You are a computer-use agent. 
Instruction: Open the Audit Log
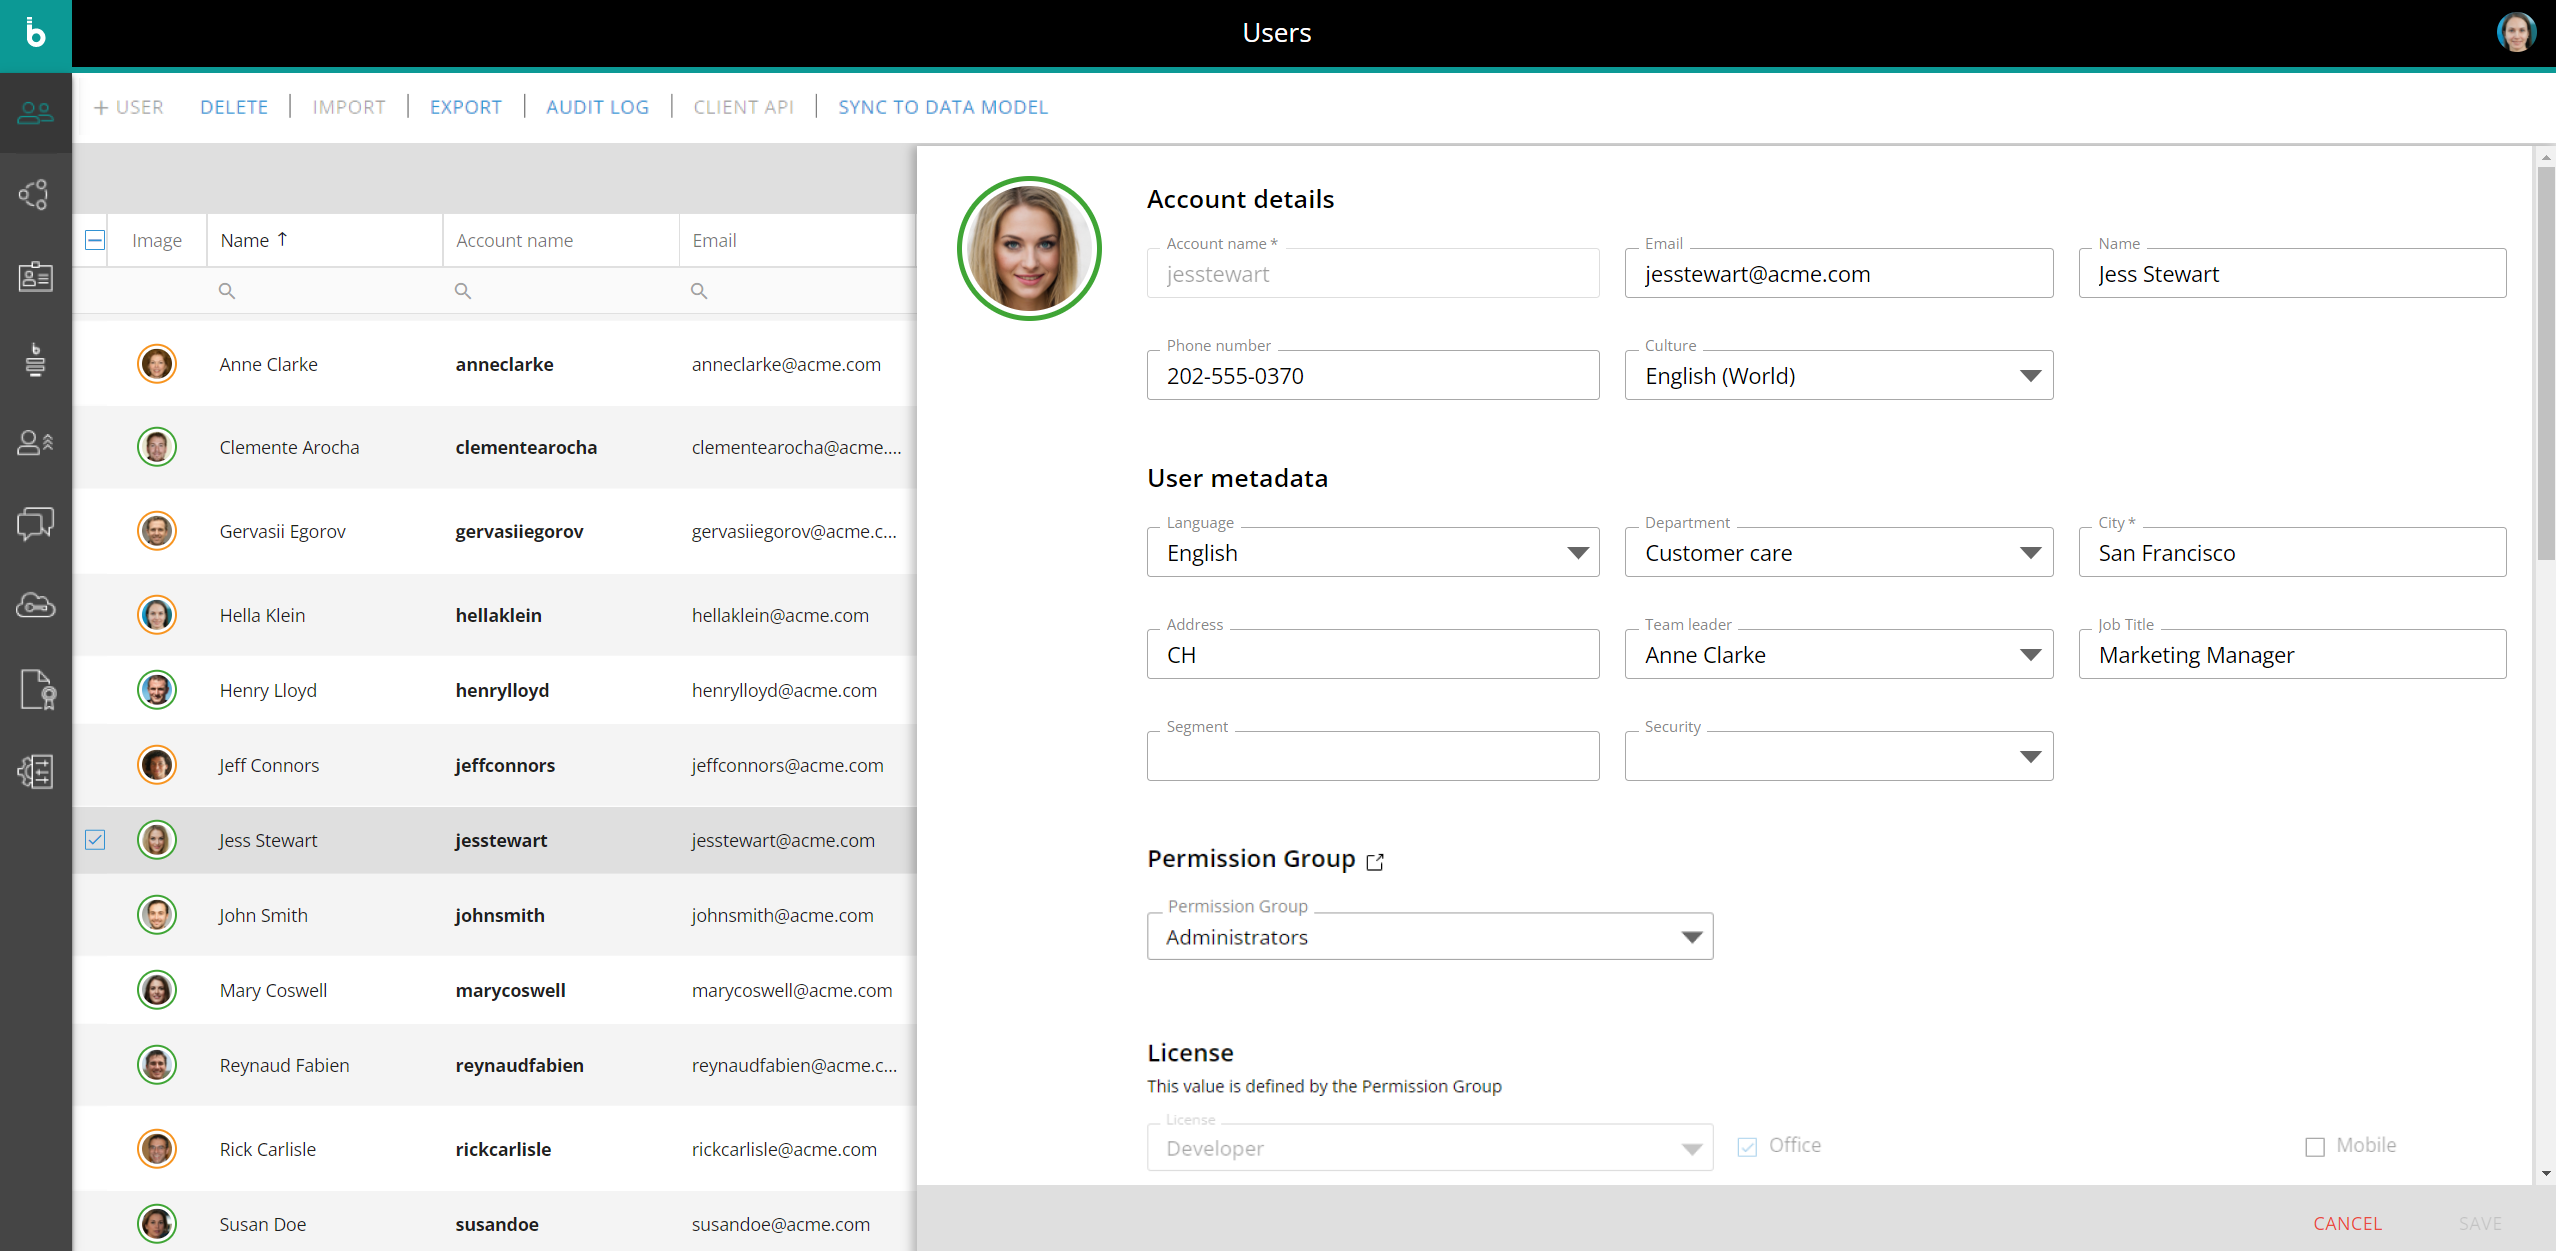click(x=597, y=107)
